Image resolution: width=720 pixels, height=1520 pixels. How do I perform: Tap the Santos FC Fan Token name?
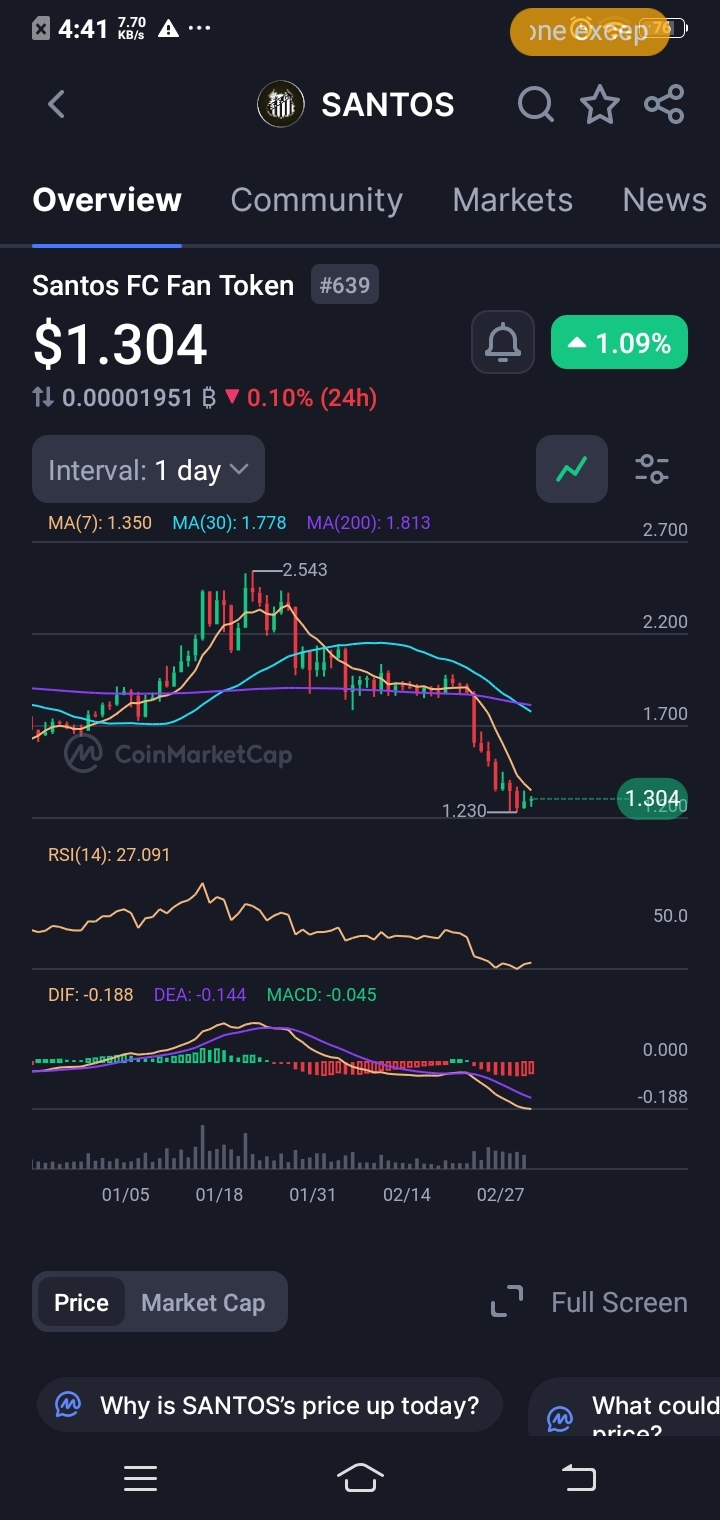(x=163, y=285)
